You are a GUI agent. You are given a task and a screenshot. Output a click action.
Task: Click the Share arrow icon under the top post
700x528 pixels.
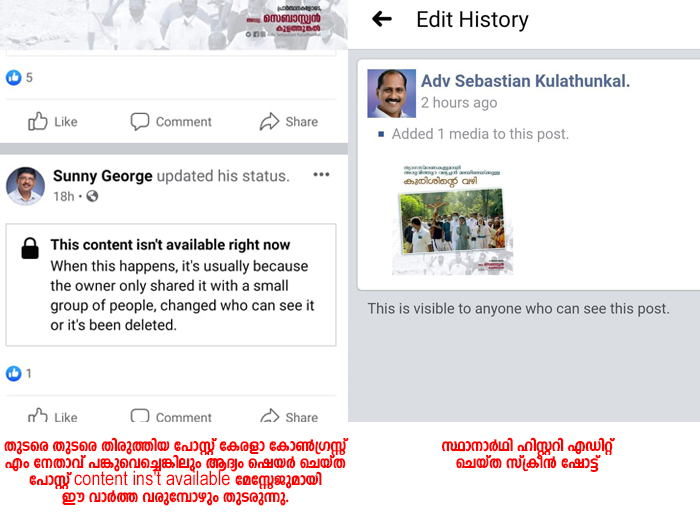point(269,121)
